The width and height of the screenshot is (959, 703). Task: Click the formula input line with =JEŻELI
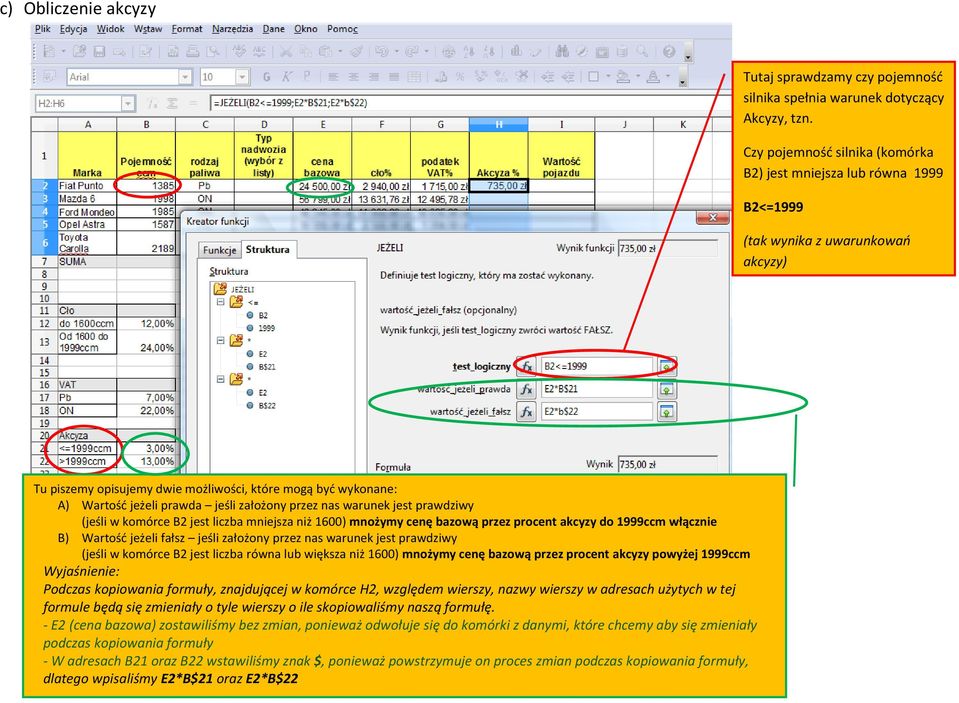tap(470, 103)
